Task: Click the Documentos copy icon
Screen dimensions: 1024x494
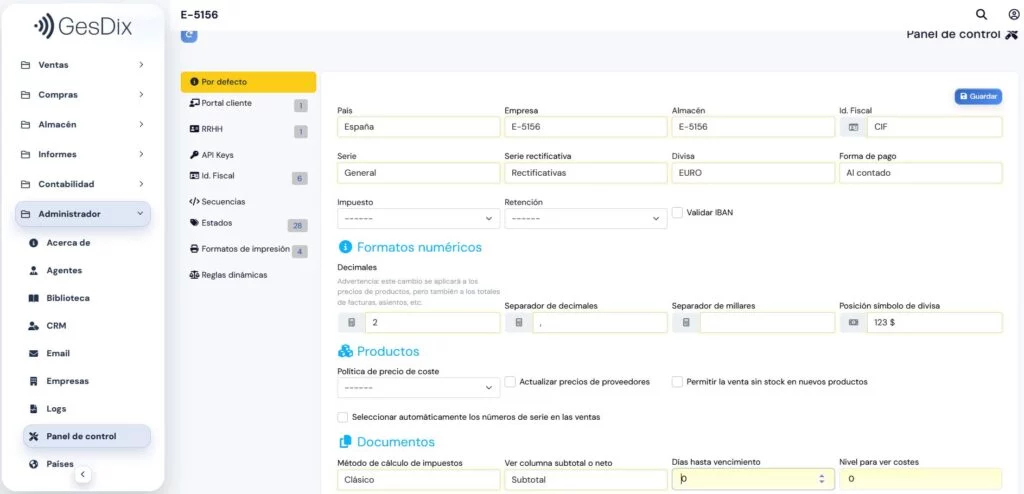Action: [345, 442]
